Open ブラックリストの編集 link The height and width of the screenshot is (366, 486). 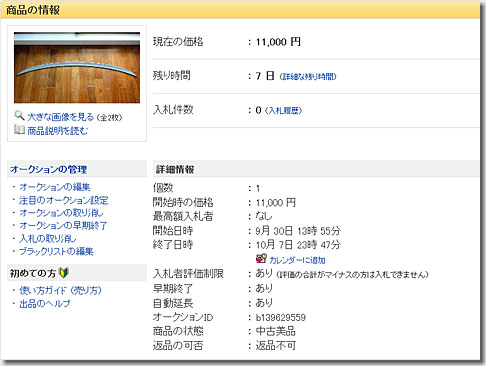coord(56,251)
